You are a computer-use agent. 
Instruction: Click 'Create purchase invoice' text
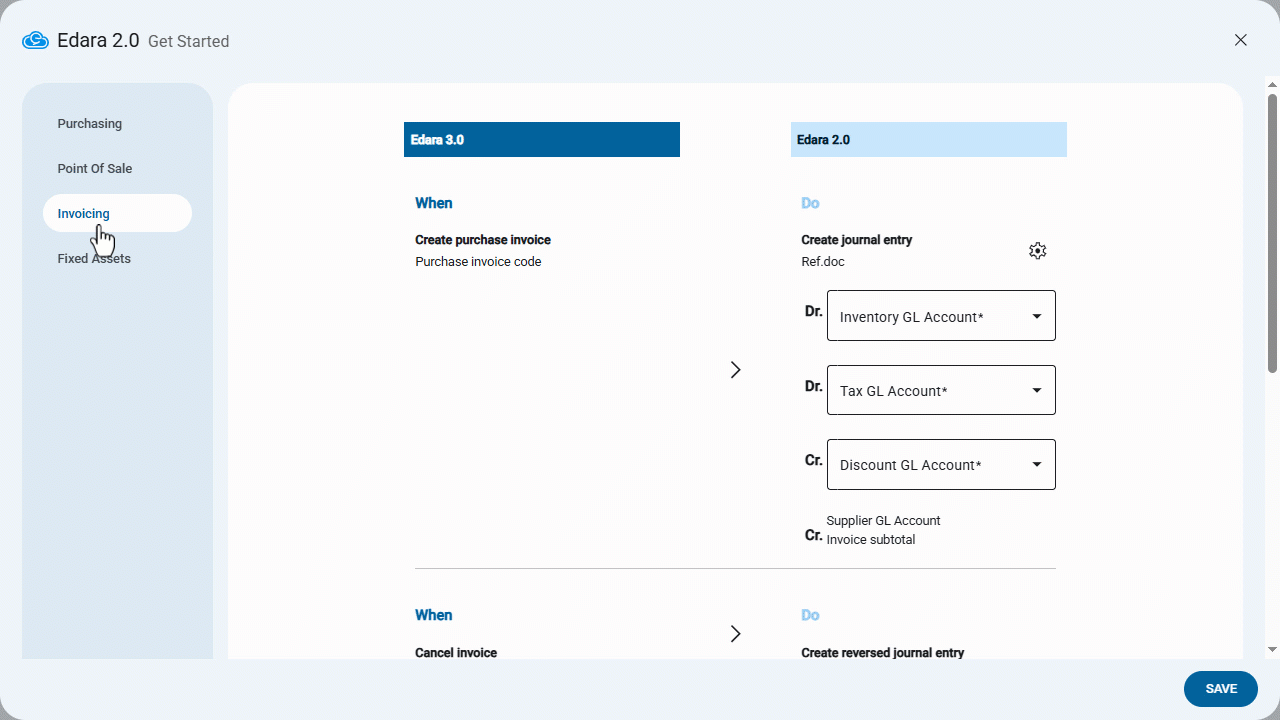point(483,240)
